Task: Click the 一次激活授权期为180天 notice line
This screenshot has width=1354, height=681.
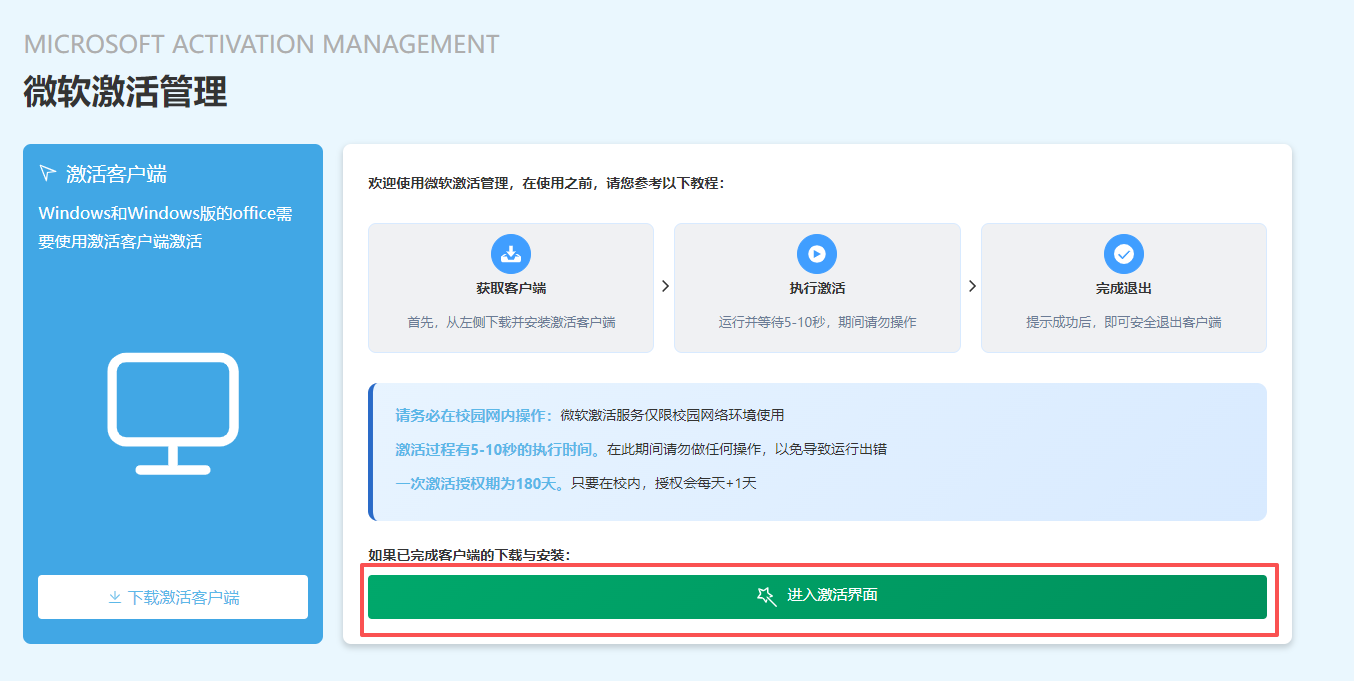Action: [576, 483]
